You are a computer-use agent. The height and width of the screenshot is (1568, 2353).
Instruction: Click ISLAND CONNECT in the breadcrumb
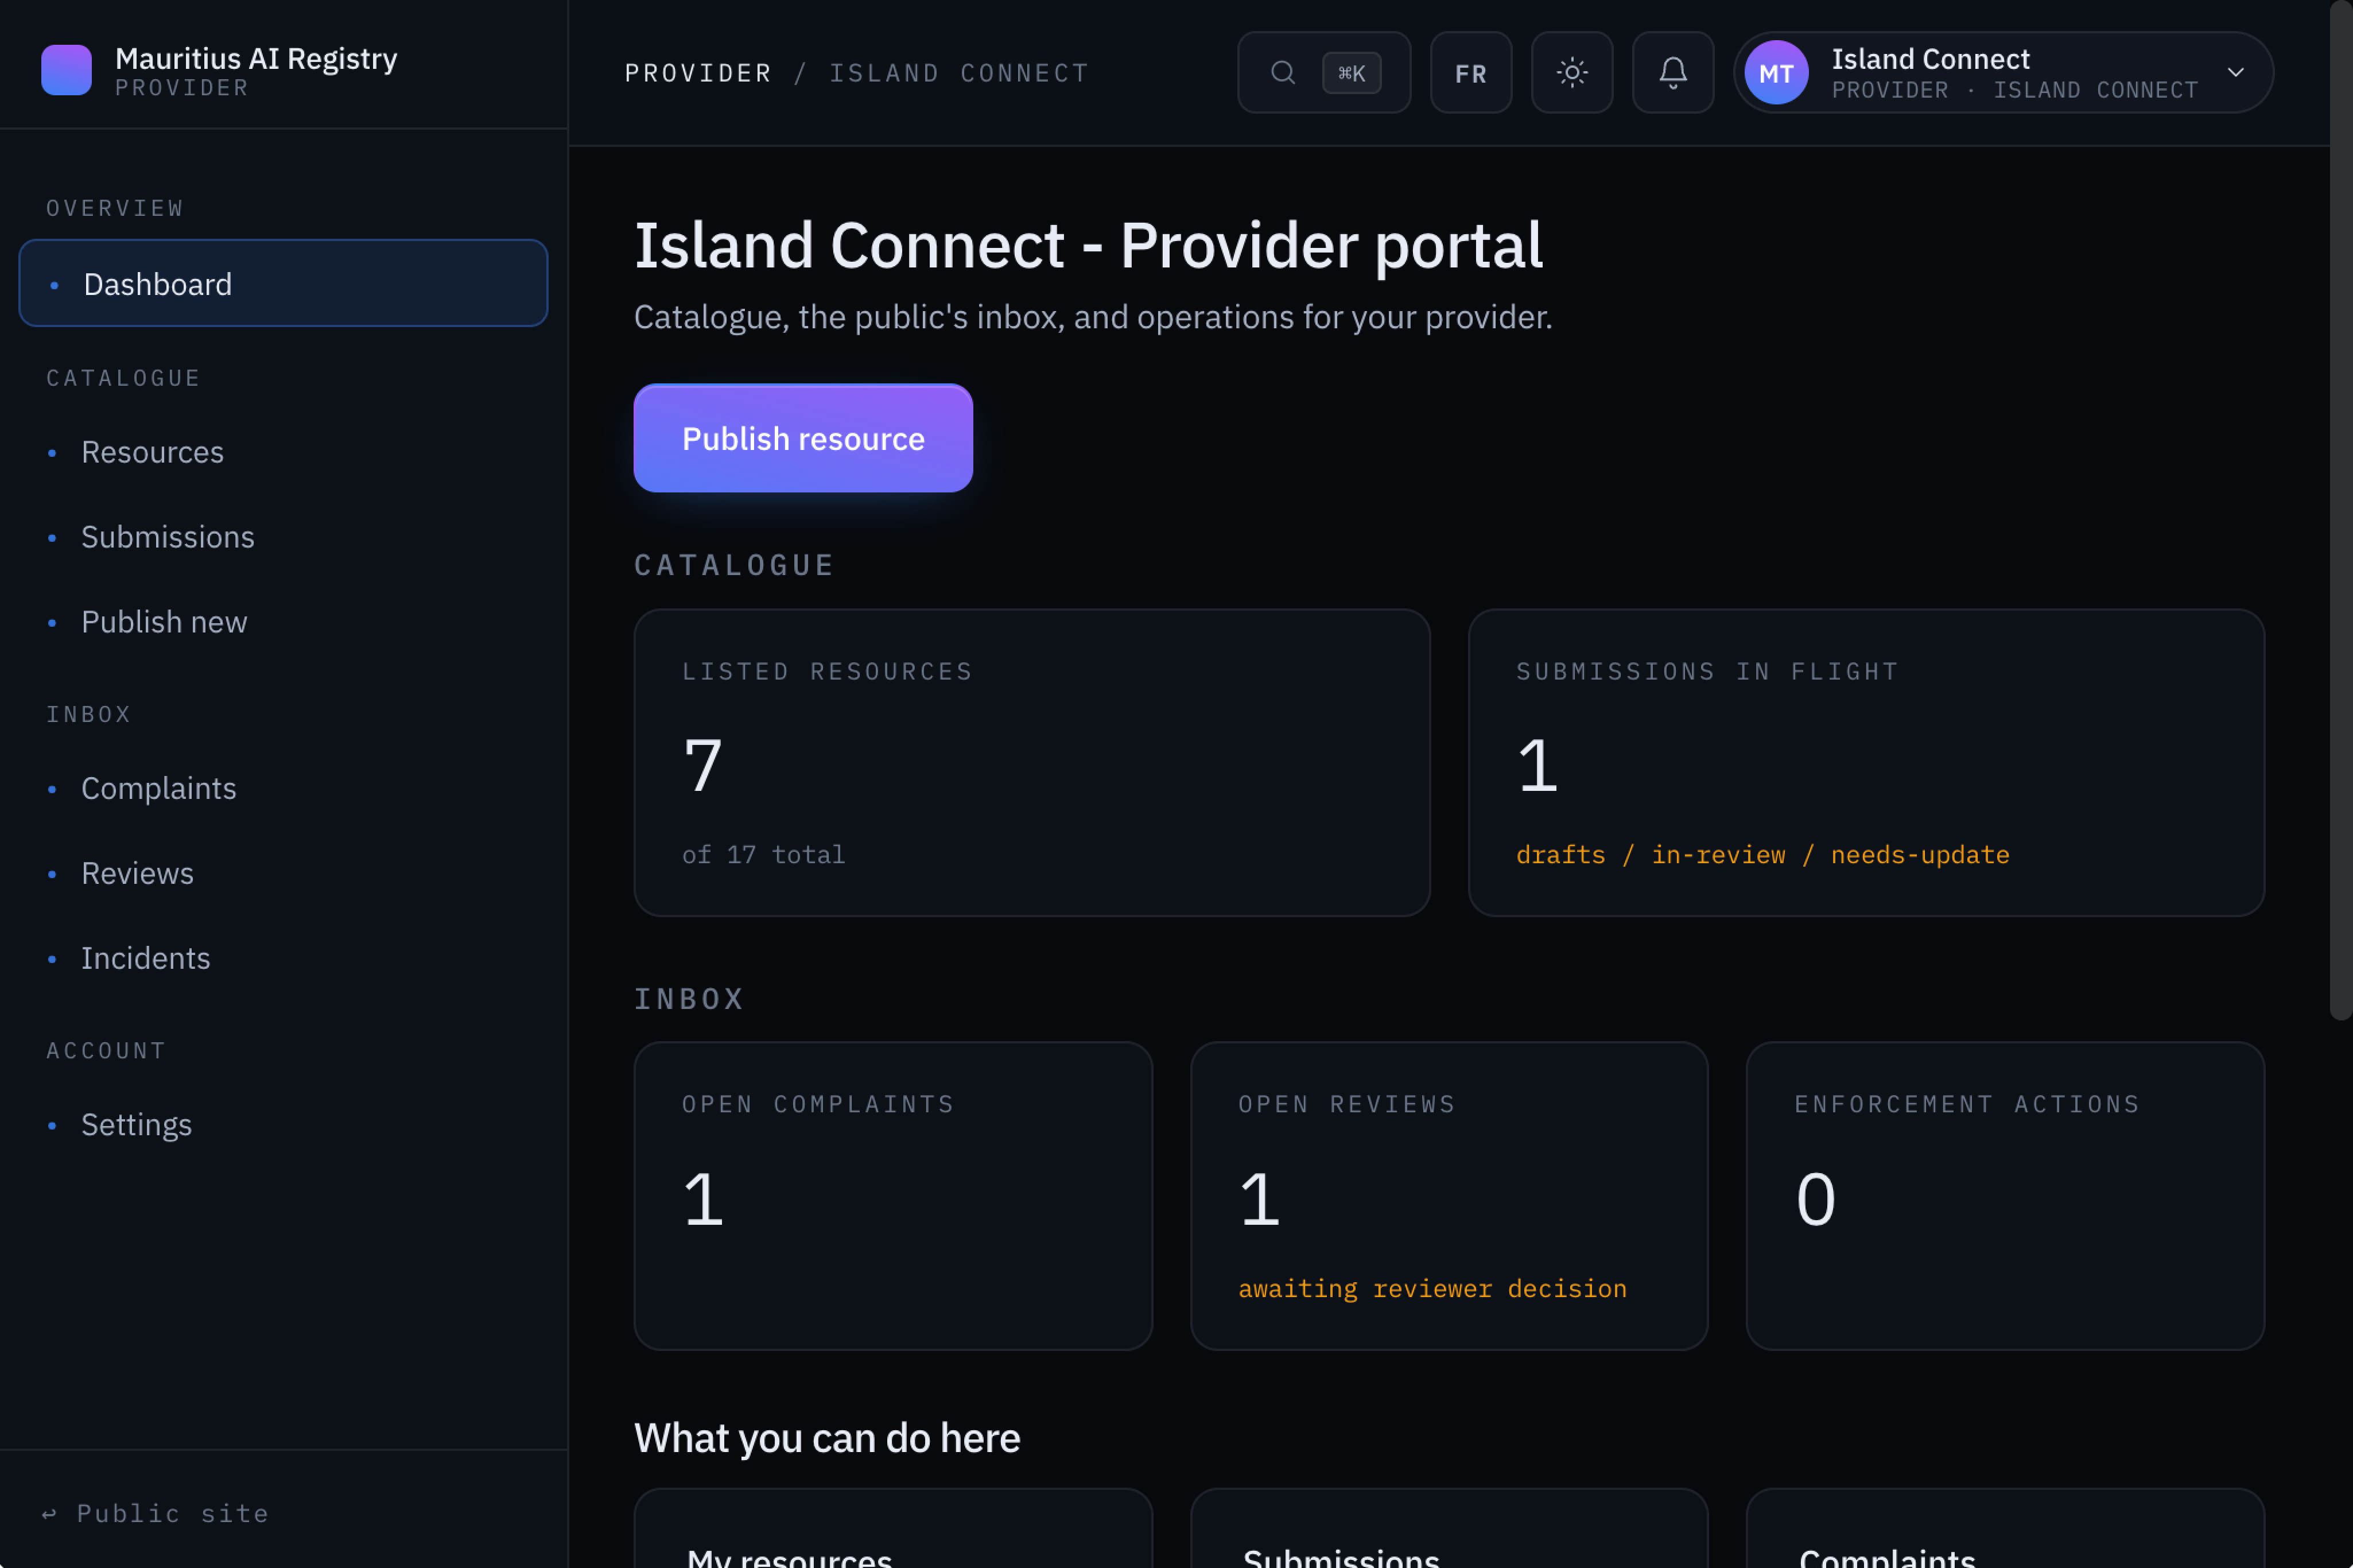(958, 73)
